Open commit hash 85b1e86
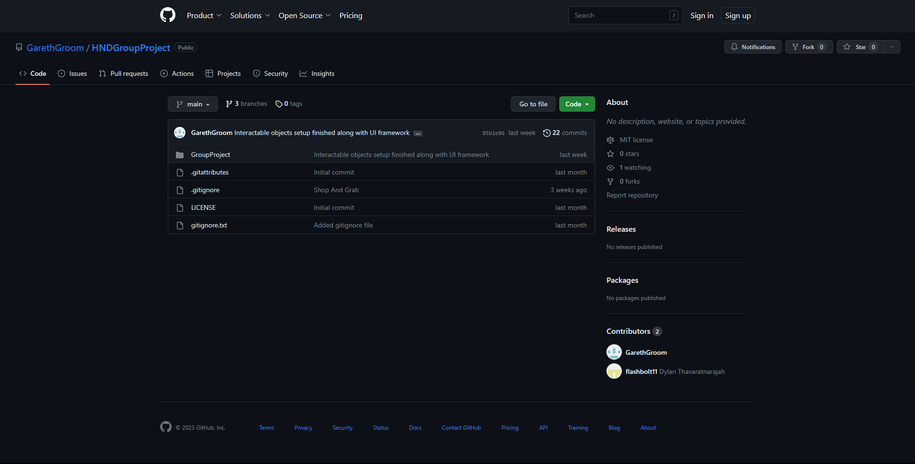This screenshot has width=915, height=464. (493, 133)
